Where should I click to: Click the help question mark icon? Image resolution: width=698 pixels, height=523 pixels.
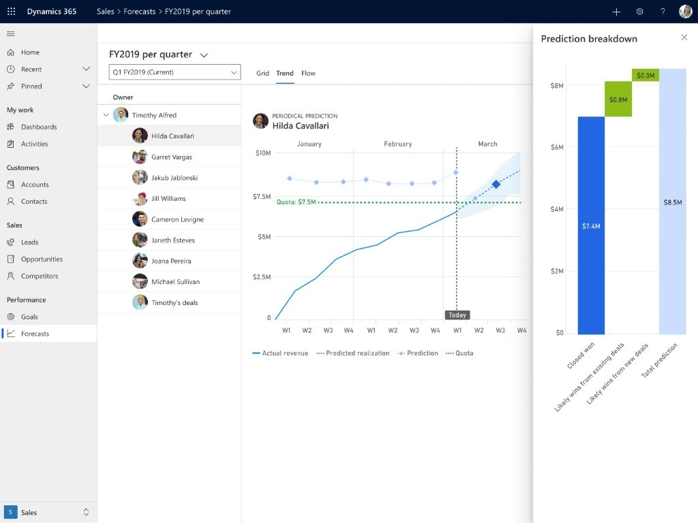point(662,12)
